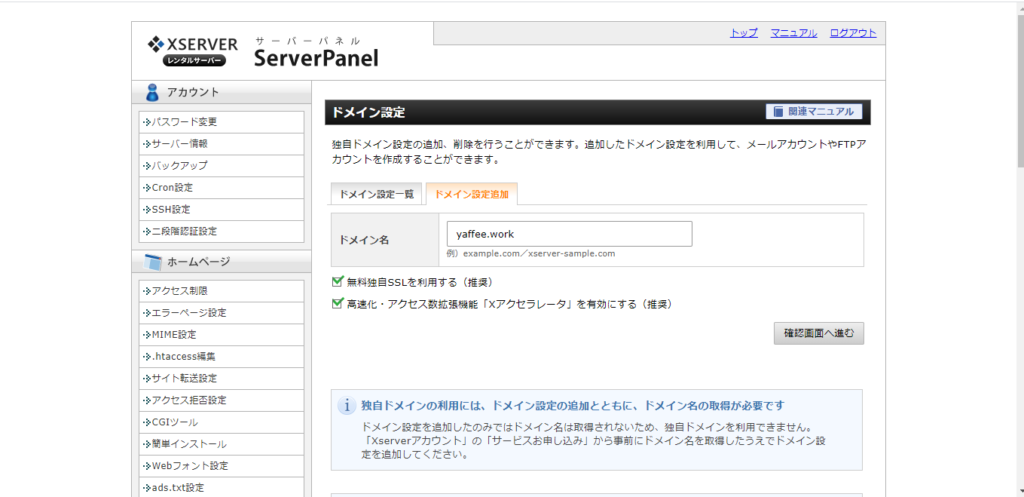The width and height of the screenshot is (1024, 497).
Task: Open .htaccess編集 in sidebar
Action: click(221, 357)
